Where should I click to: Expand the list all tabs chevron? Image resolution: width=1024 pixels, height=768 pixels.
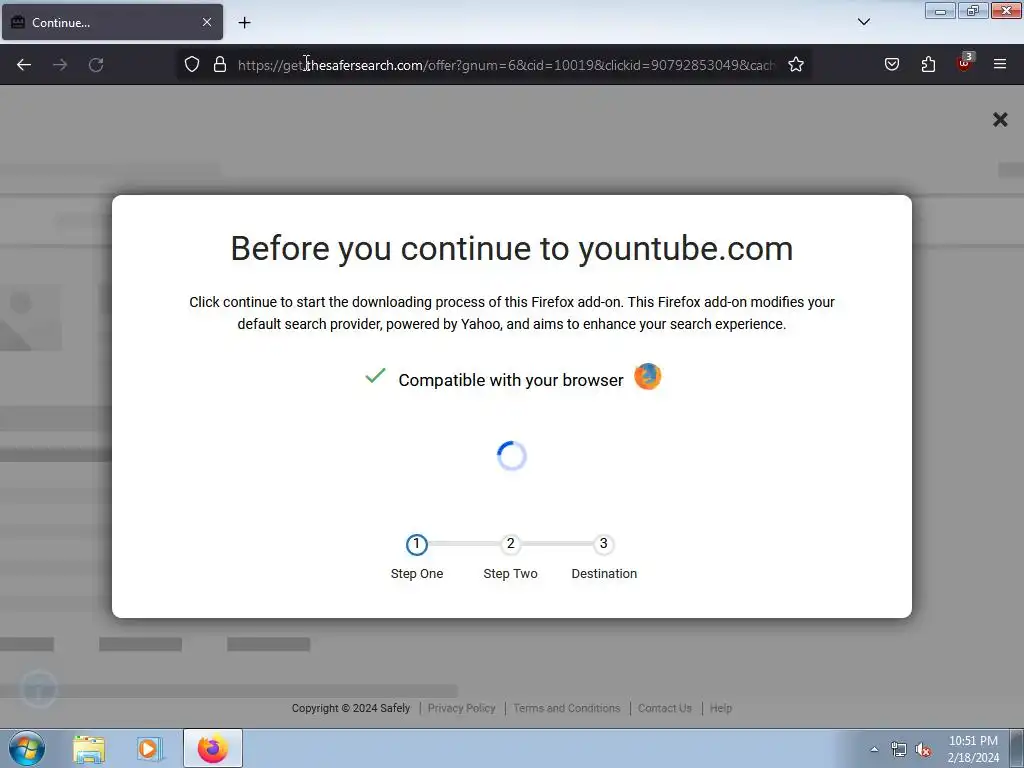[x=863, y=22]
